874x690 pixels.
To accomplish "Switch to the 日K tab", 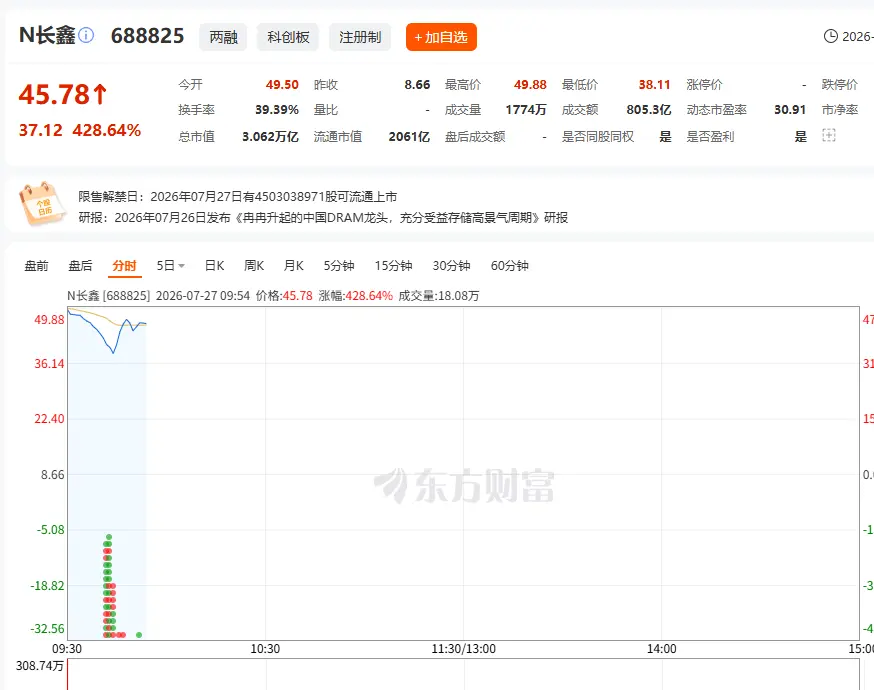I will 215,266.
